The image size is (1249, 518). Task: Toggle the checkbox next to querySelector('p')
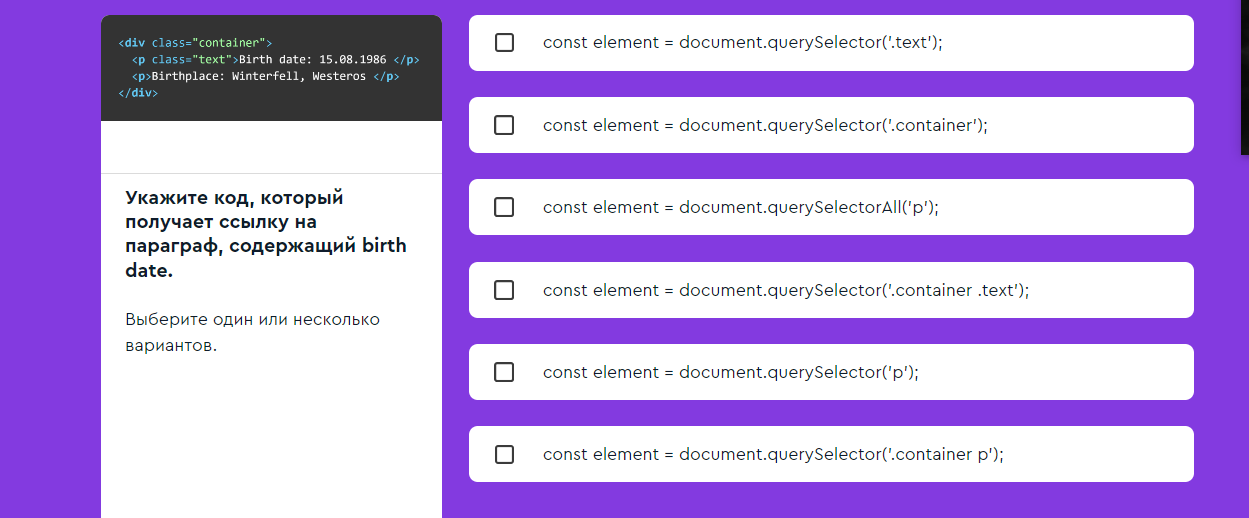coord(505,372)
